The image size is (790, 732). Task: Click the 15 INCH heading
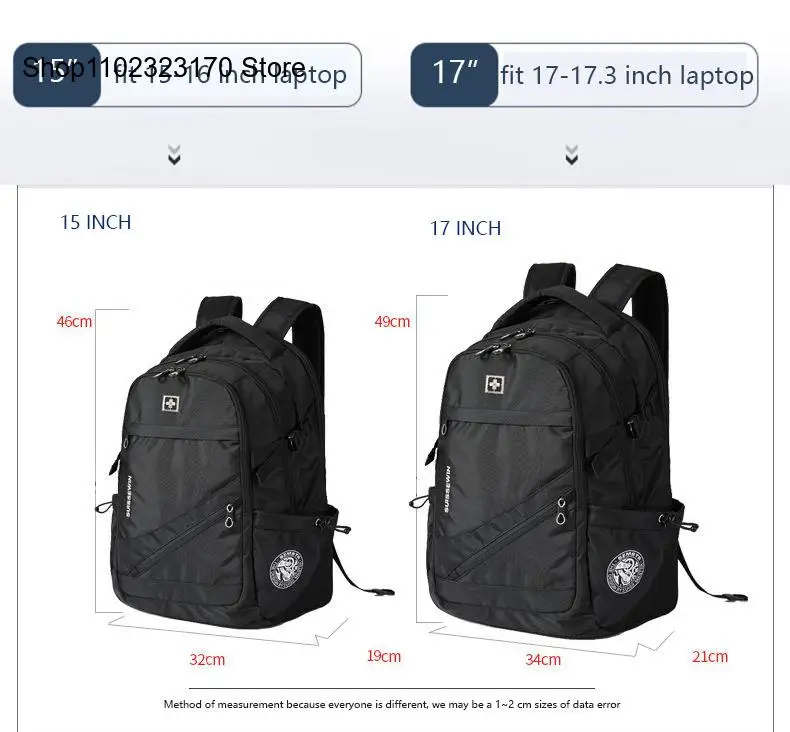coord(96,222)
